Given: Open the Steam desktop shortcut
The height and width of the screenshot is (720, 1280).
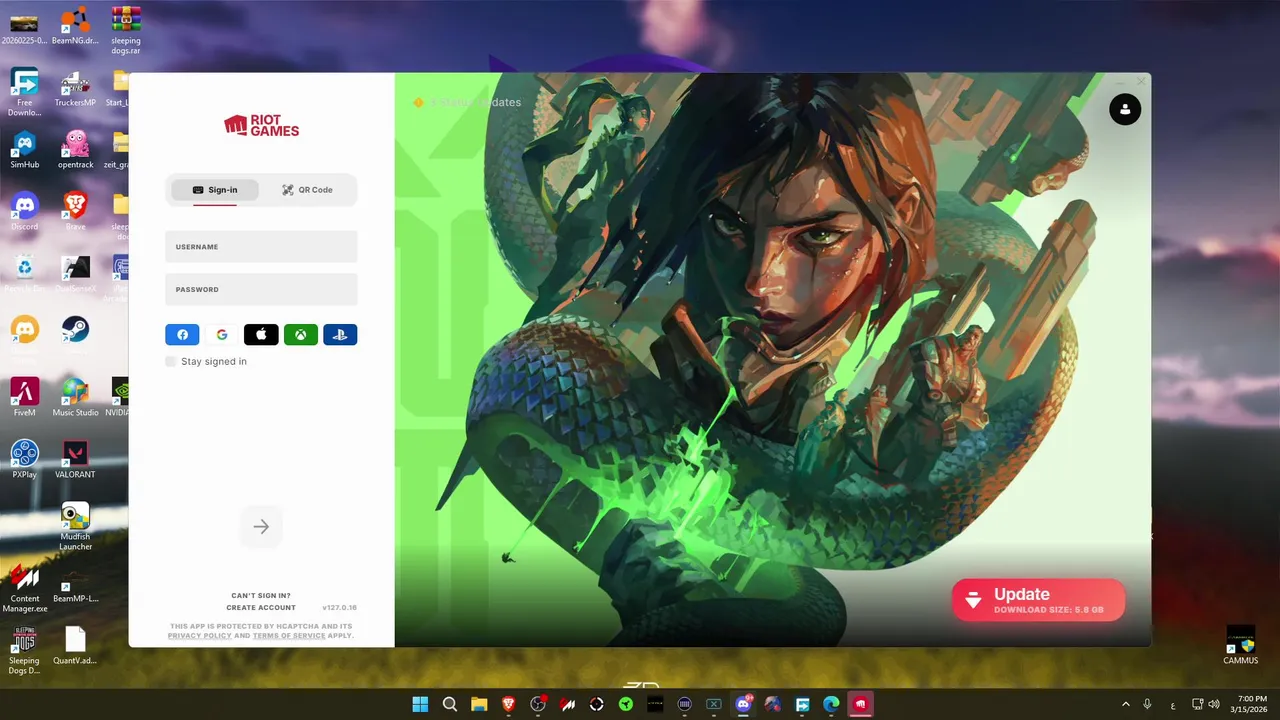Looking at the screenshot, I should point(75,329).
